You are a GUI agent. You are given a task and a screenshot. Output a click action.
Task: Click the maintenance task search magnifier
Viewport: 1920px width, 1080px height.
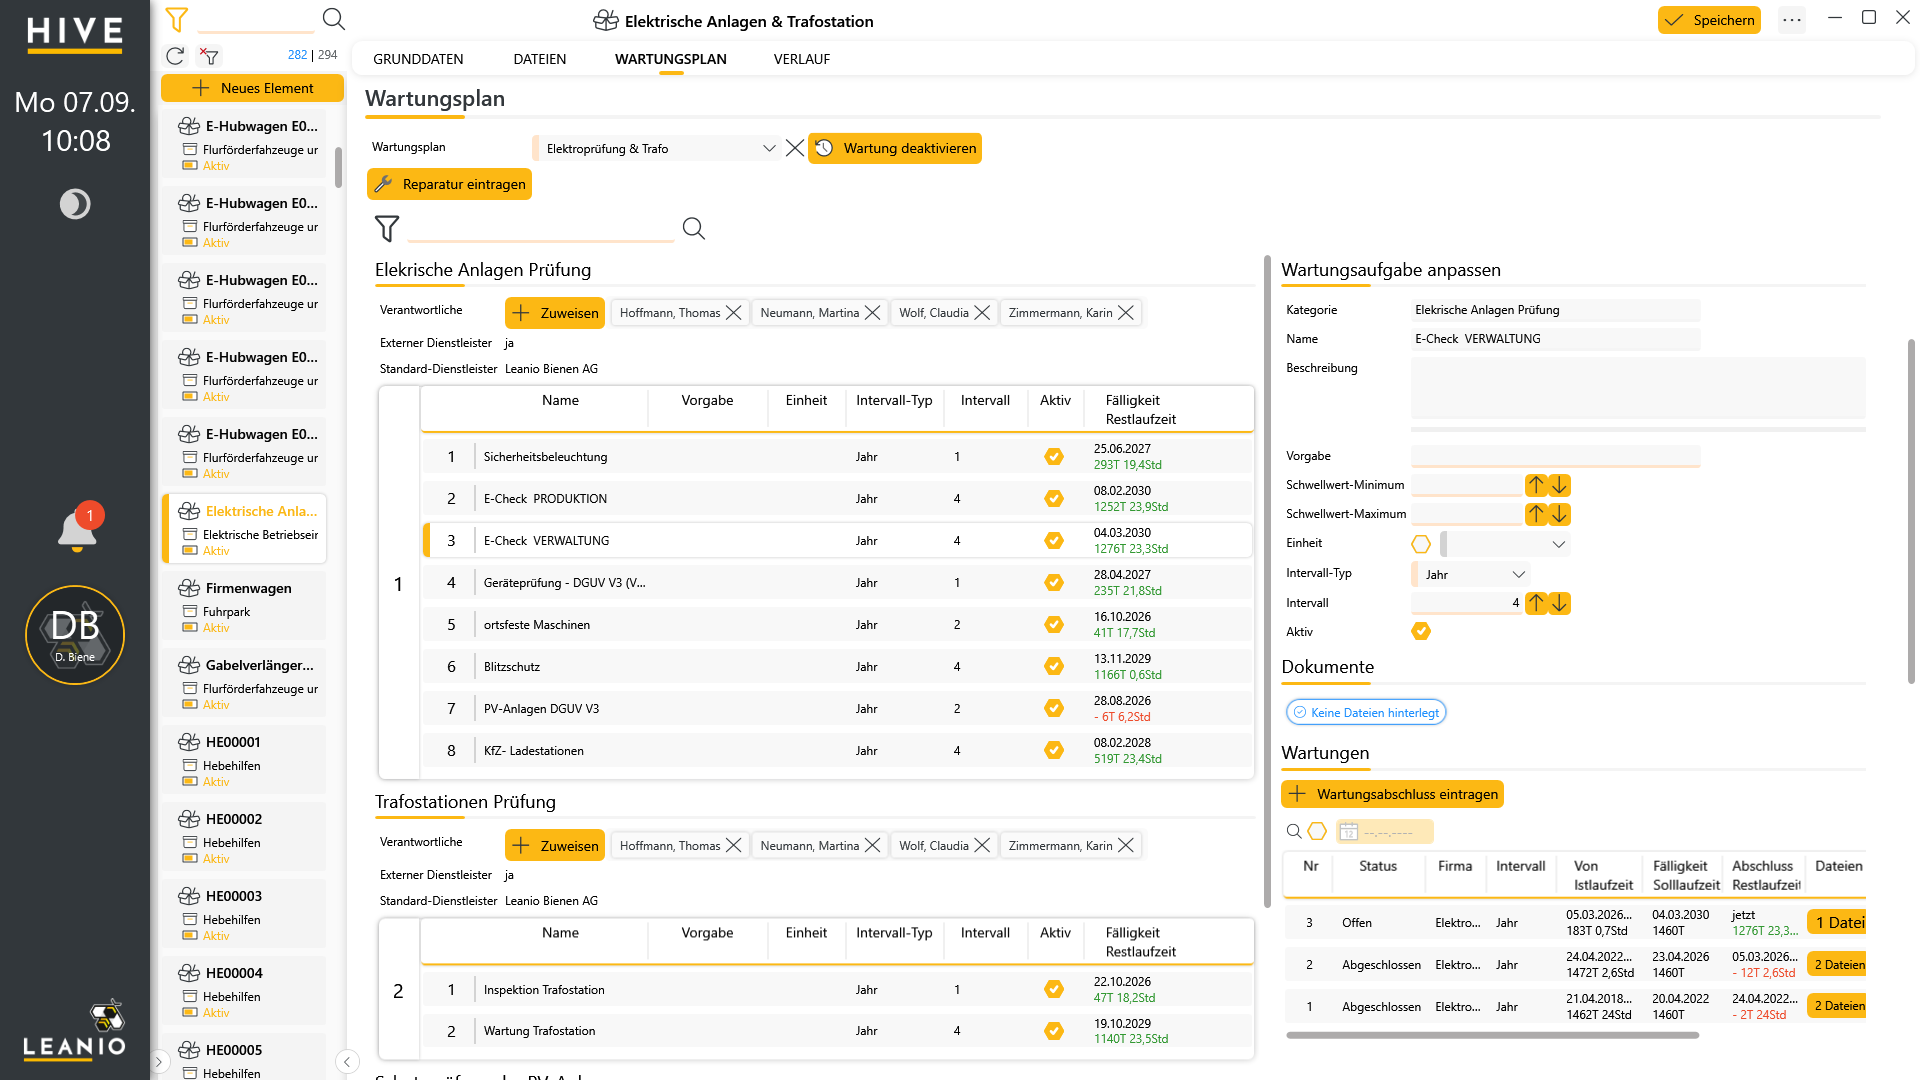[x=693, y=229]
